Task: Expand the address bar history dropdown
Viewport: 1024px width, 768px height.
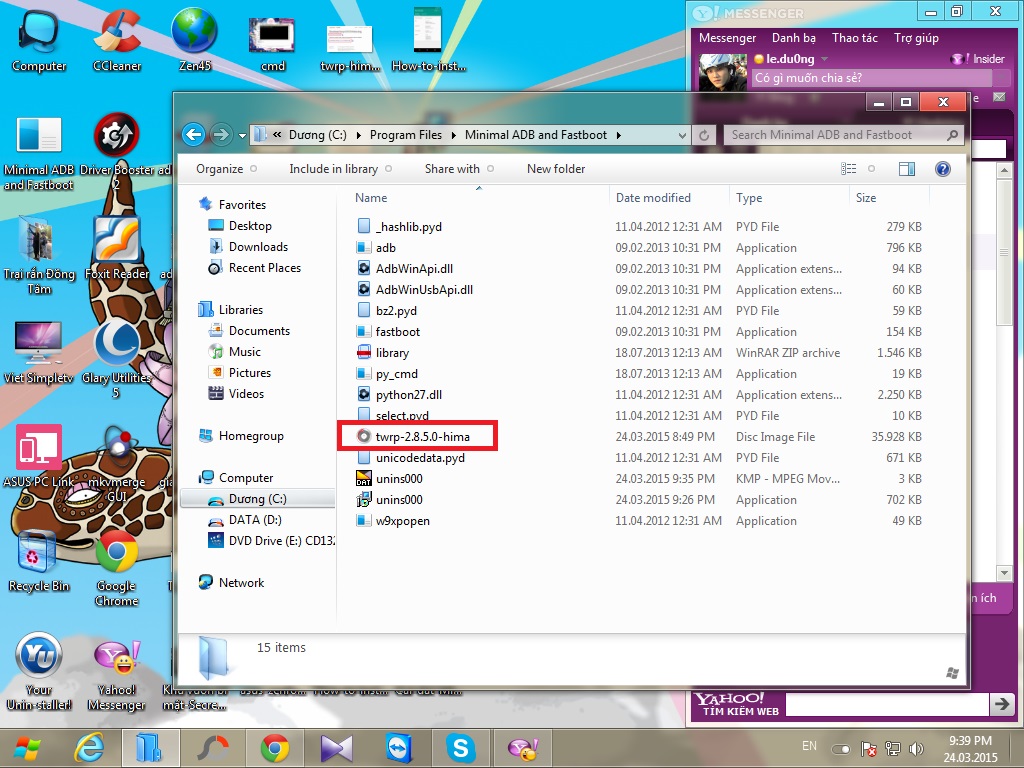Action: coord(682,135)
